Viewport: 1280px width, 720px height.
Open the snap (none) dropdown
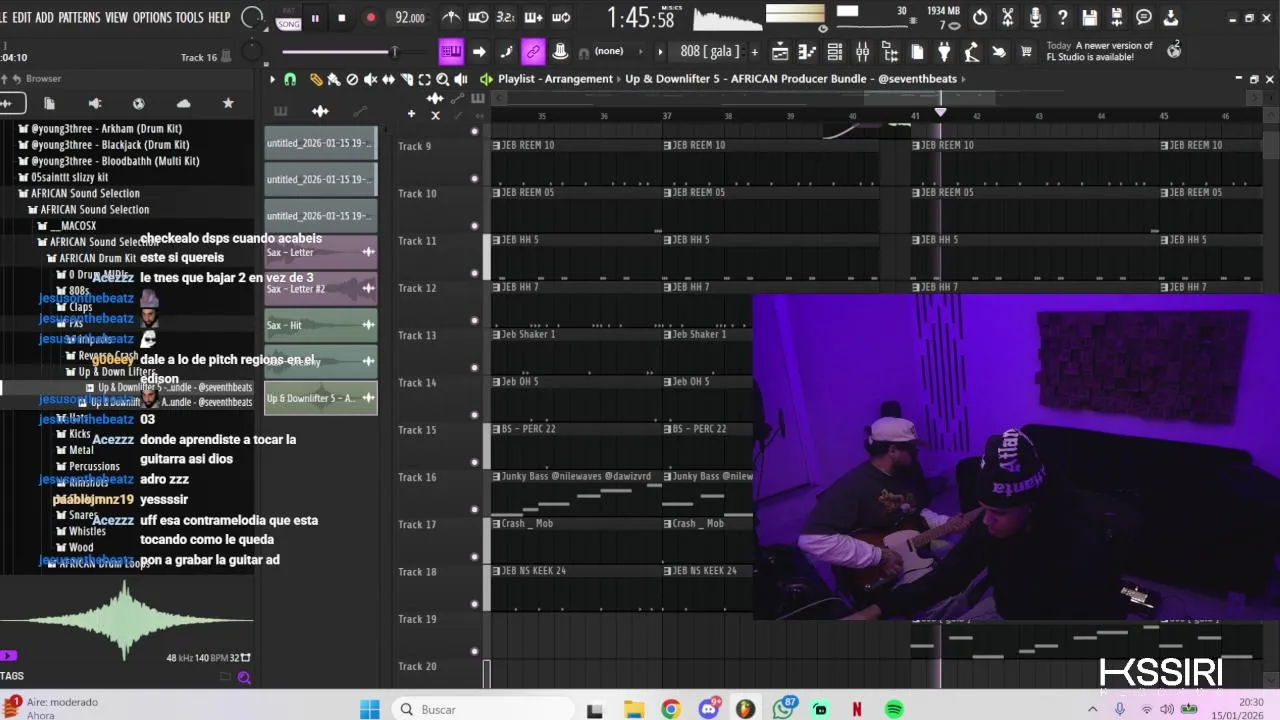point(608,51)
